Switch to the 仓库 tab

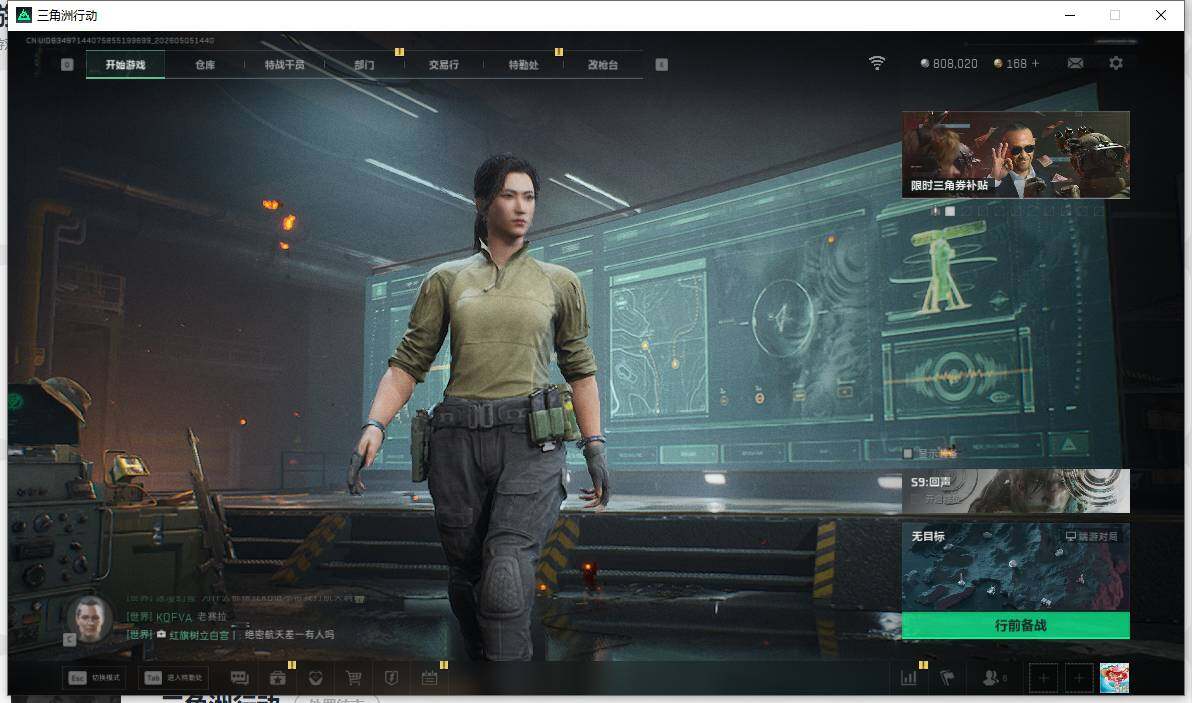pyautogui.click(x=205, y=65)
